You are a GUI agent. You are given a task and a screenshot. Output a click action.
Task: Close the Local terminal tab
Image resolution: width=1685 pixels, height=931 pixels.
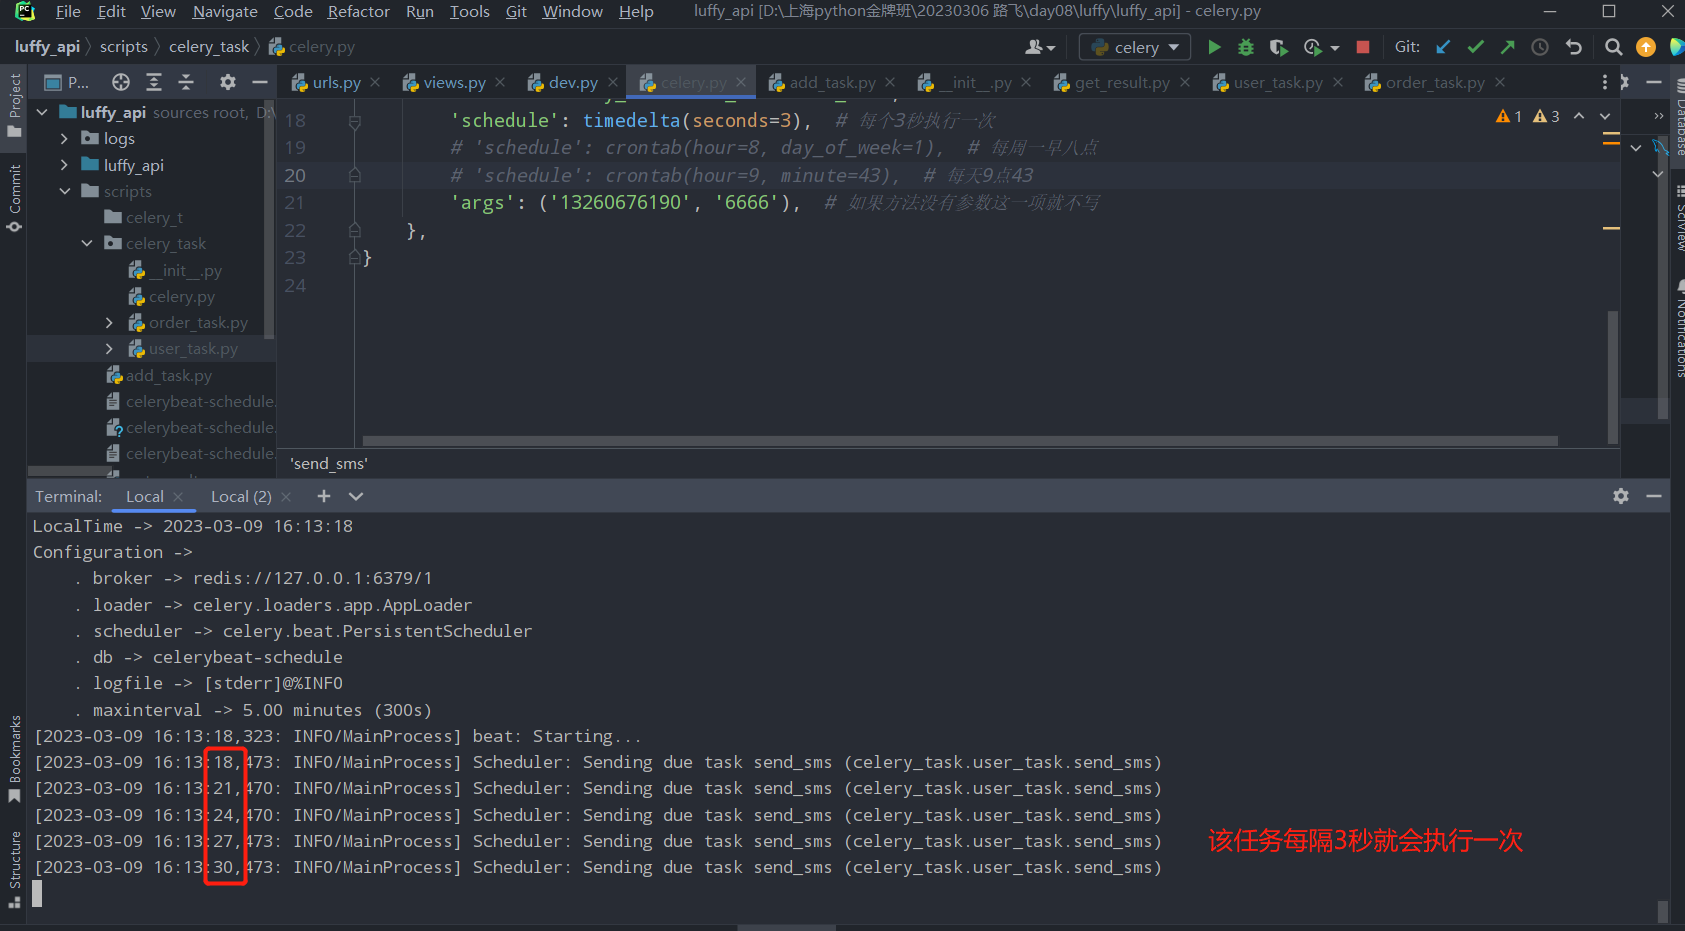[x=178, y=497]
